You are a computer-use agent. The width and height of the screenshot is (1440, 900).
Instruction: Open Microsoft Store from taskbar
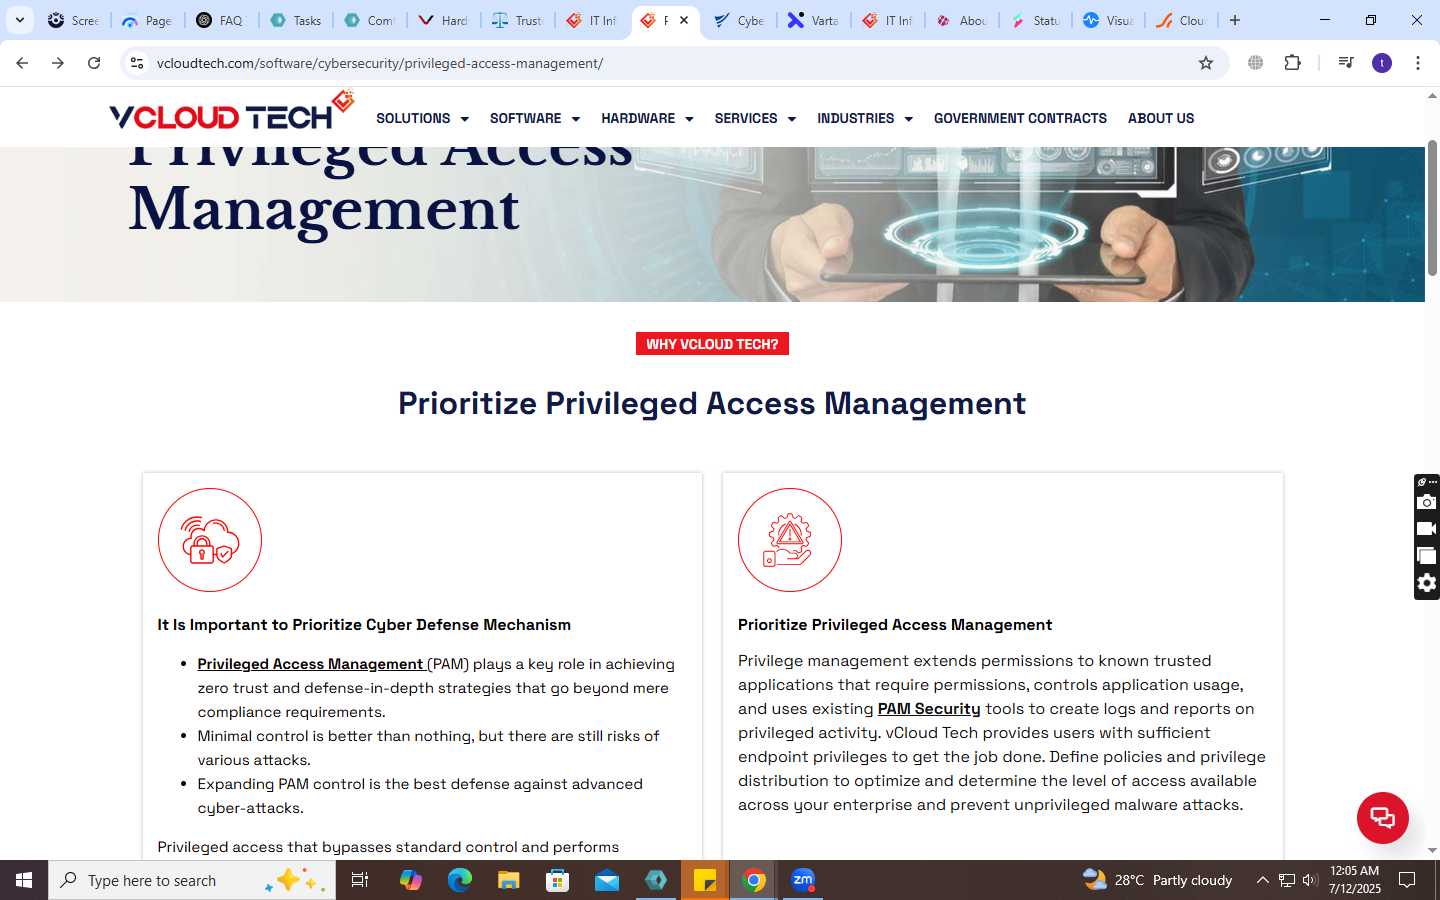558,880
